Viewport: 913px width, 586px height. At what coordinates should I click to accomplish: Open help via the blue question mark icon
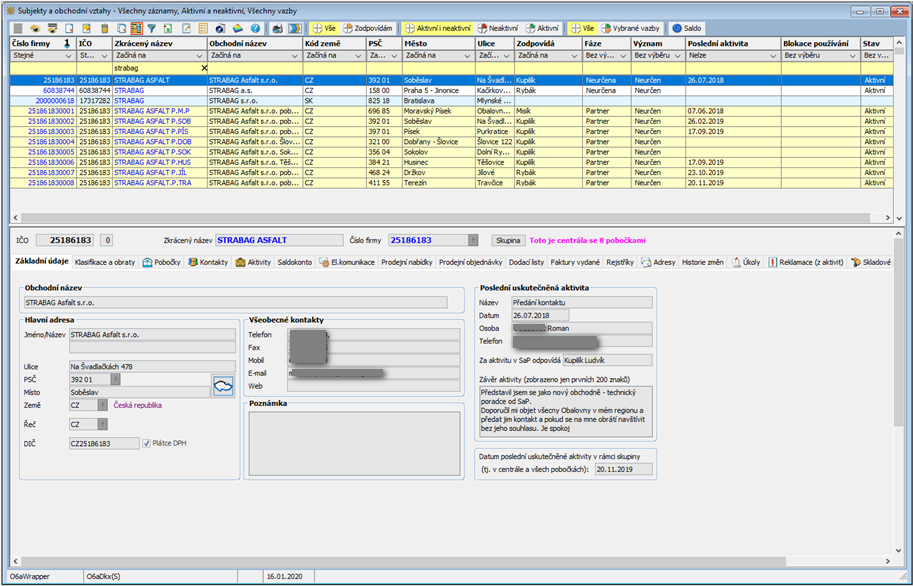[255, 29]
